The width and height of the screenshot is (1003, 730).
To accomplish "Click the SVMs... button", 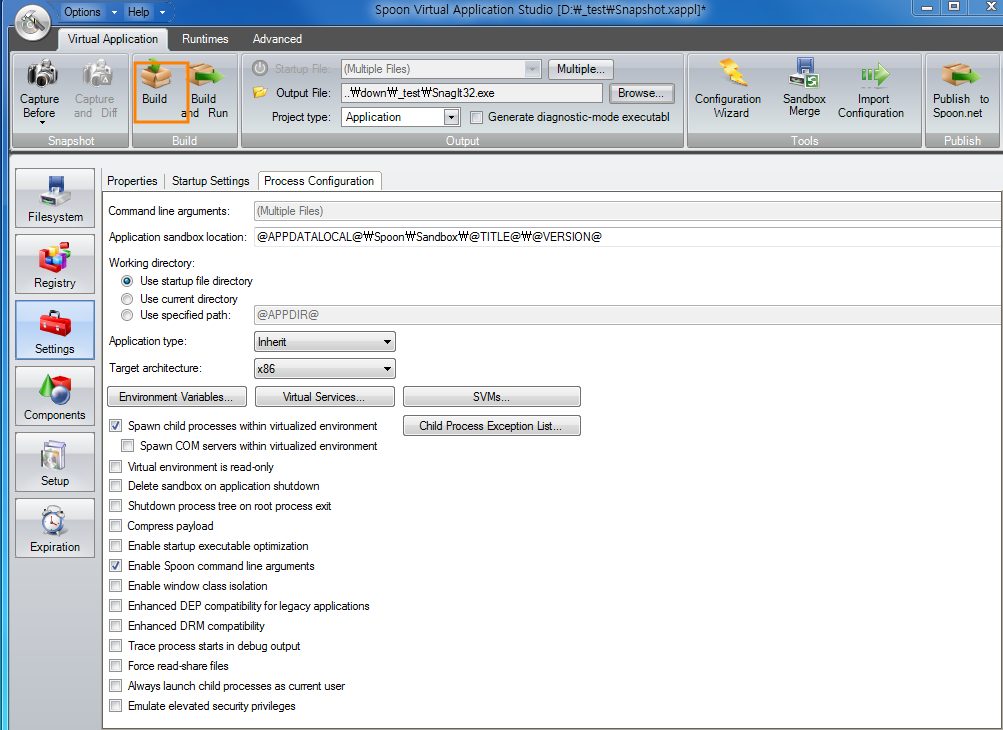I will 491,397.
